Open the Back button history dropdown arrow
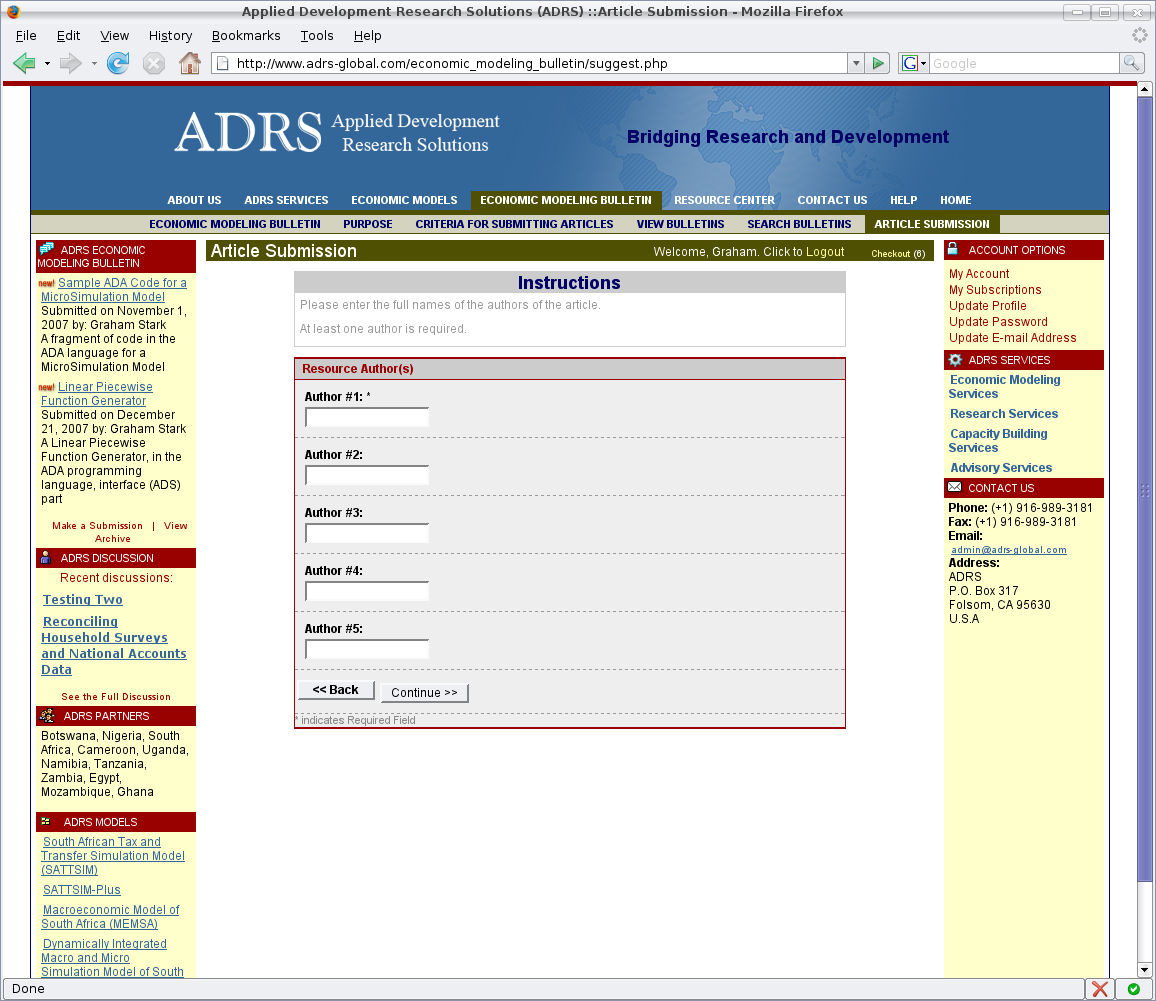This screenshot has width=1156, height=1001. click(x=47, y=64)
